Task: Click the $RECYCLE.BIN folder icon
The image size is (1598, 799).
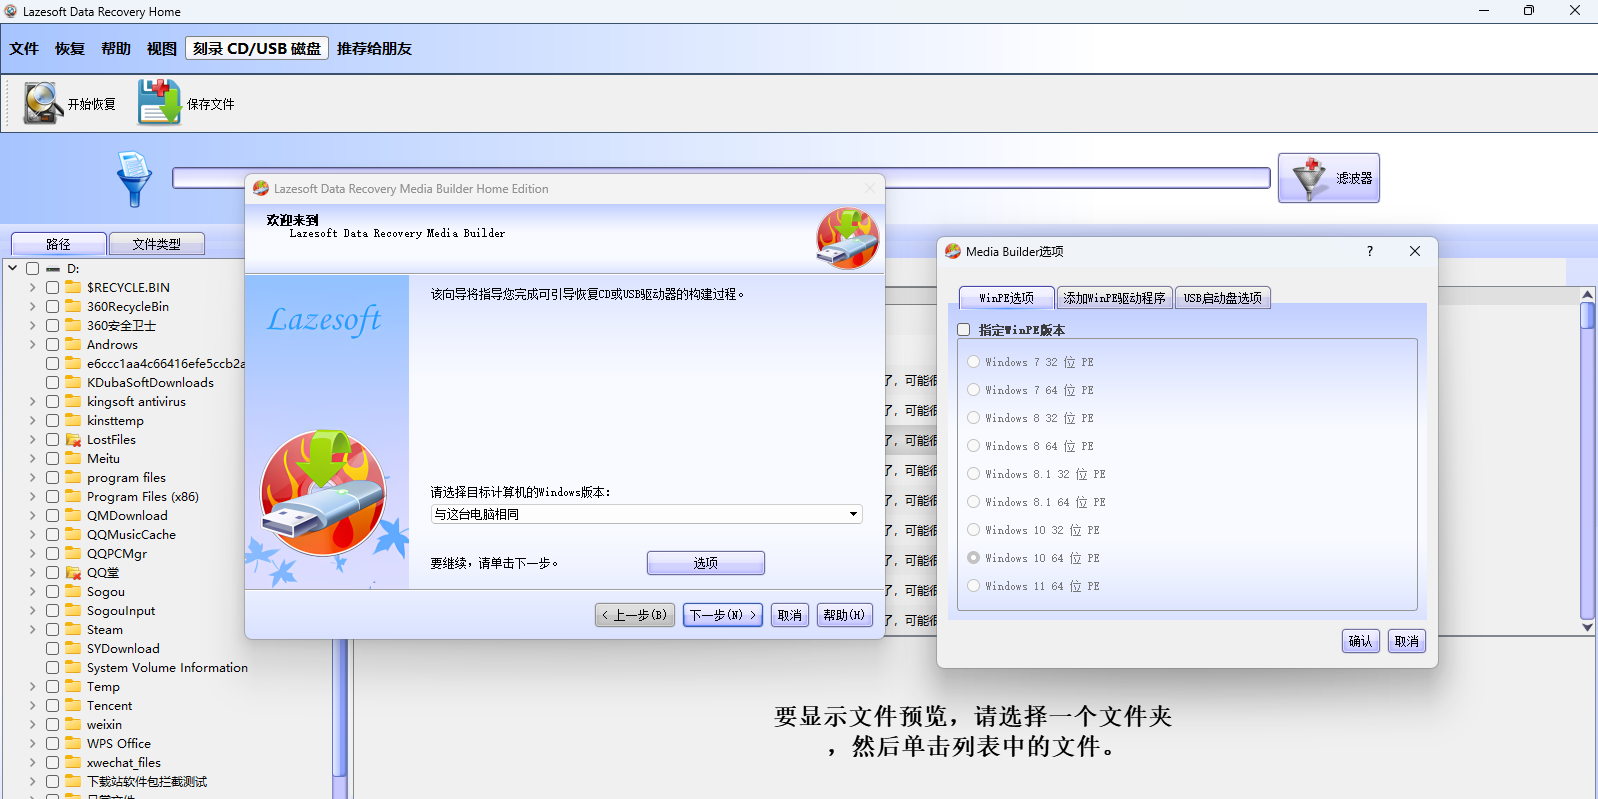Action: [73, 287]
